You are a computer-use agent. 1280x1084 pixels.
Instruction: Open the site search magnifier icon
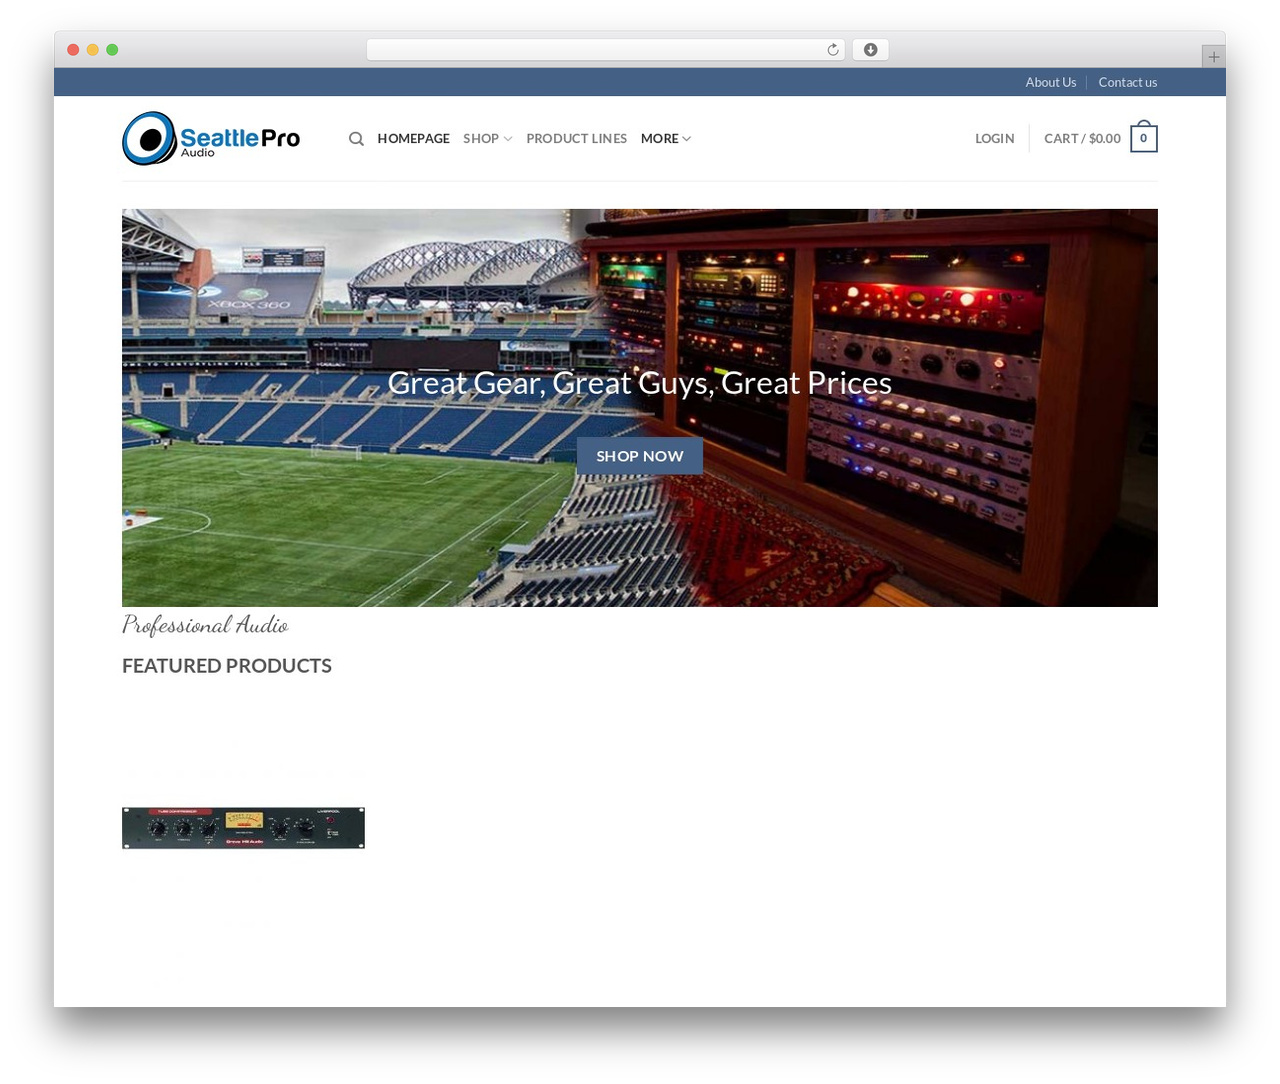[x=356, y=139]
